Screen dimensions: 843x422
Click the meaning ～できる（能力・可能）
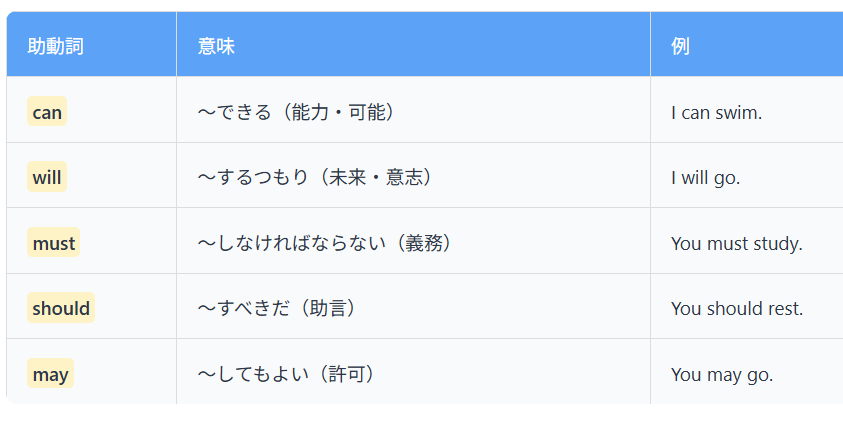(299, 112)
